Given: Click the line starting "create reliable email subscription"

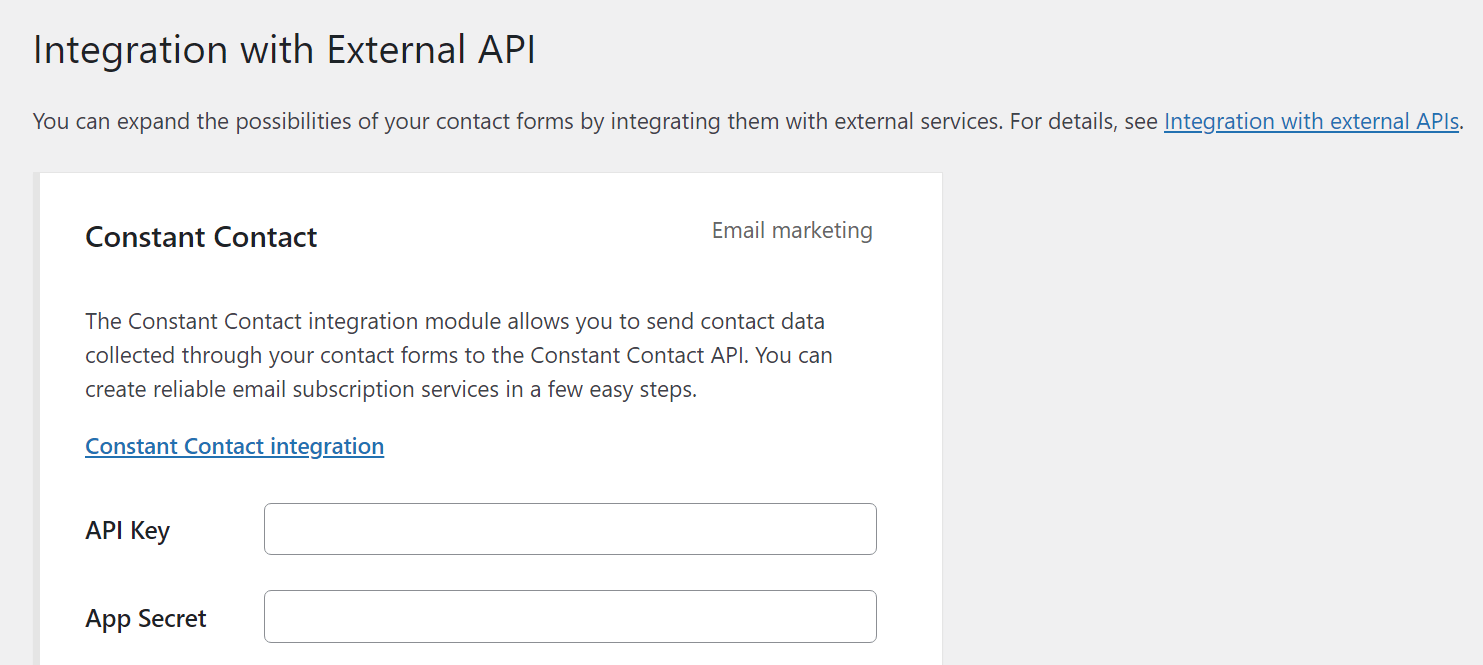Looking at the screenshot, I should [390, 390].
